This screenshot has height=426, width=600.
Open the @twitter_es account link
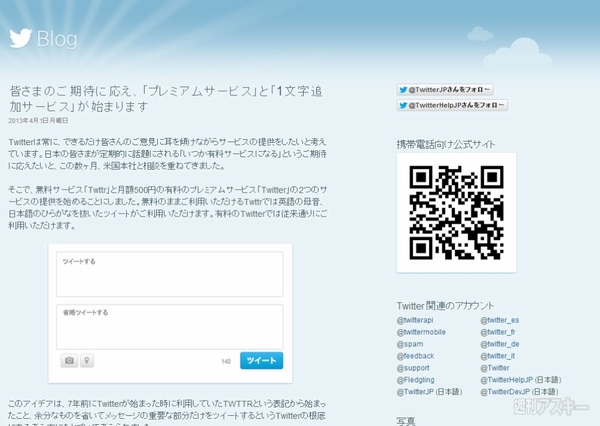[x=500, y=320]
